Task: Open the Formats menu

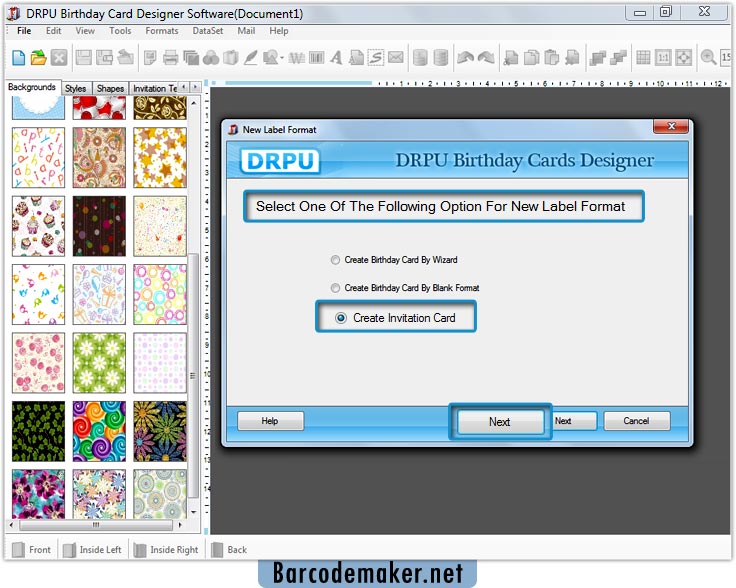Action: [162, 31]
